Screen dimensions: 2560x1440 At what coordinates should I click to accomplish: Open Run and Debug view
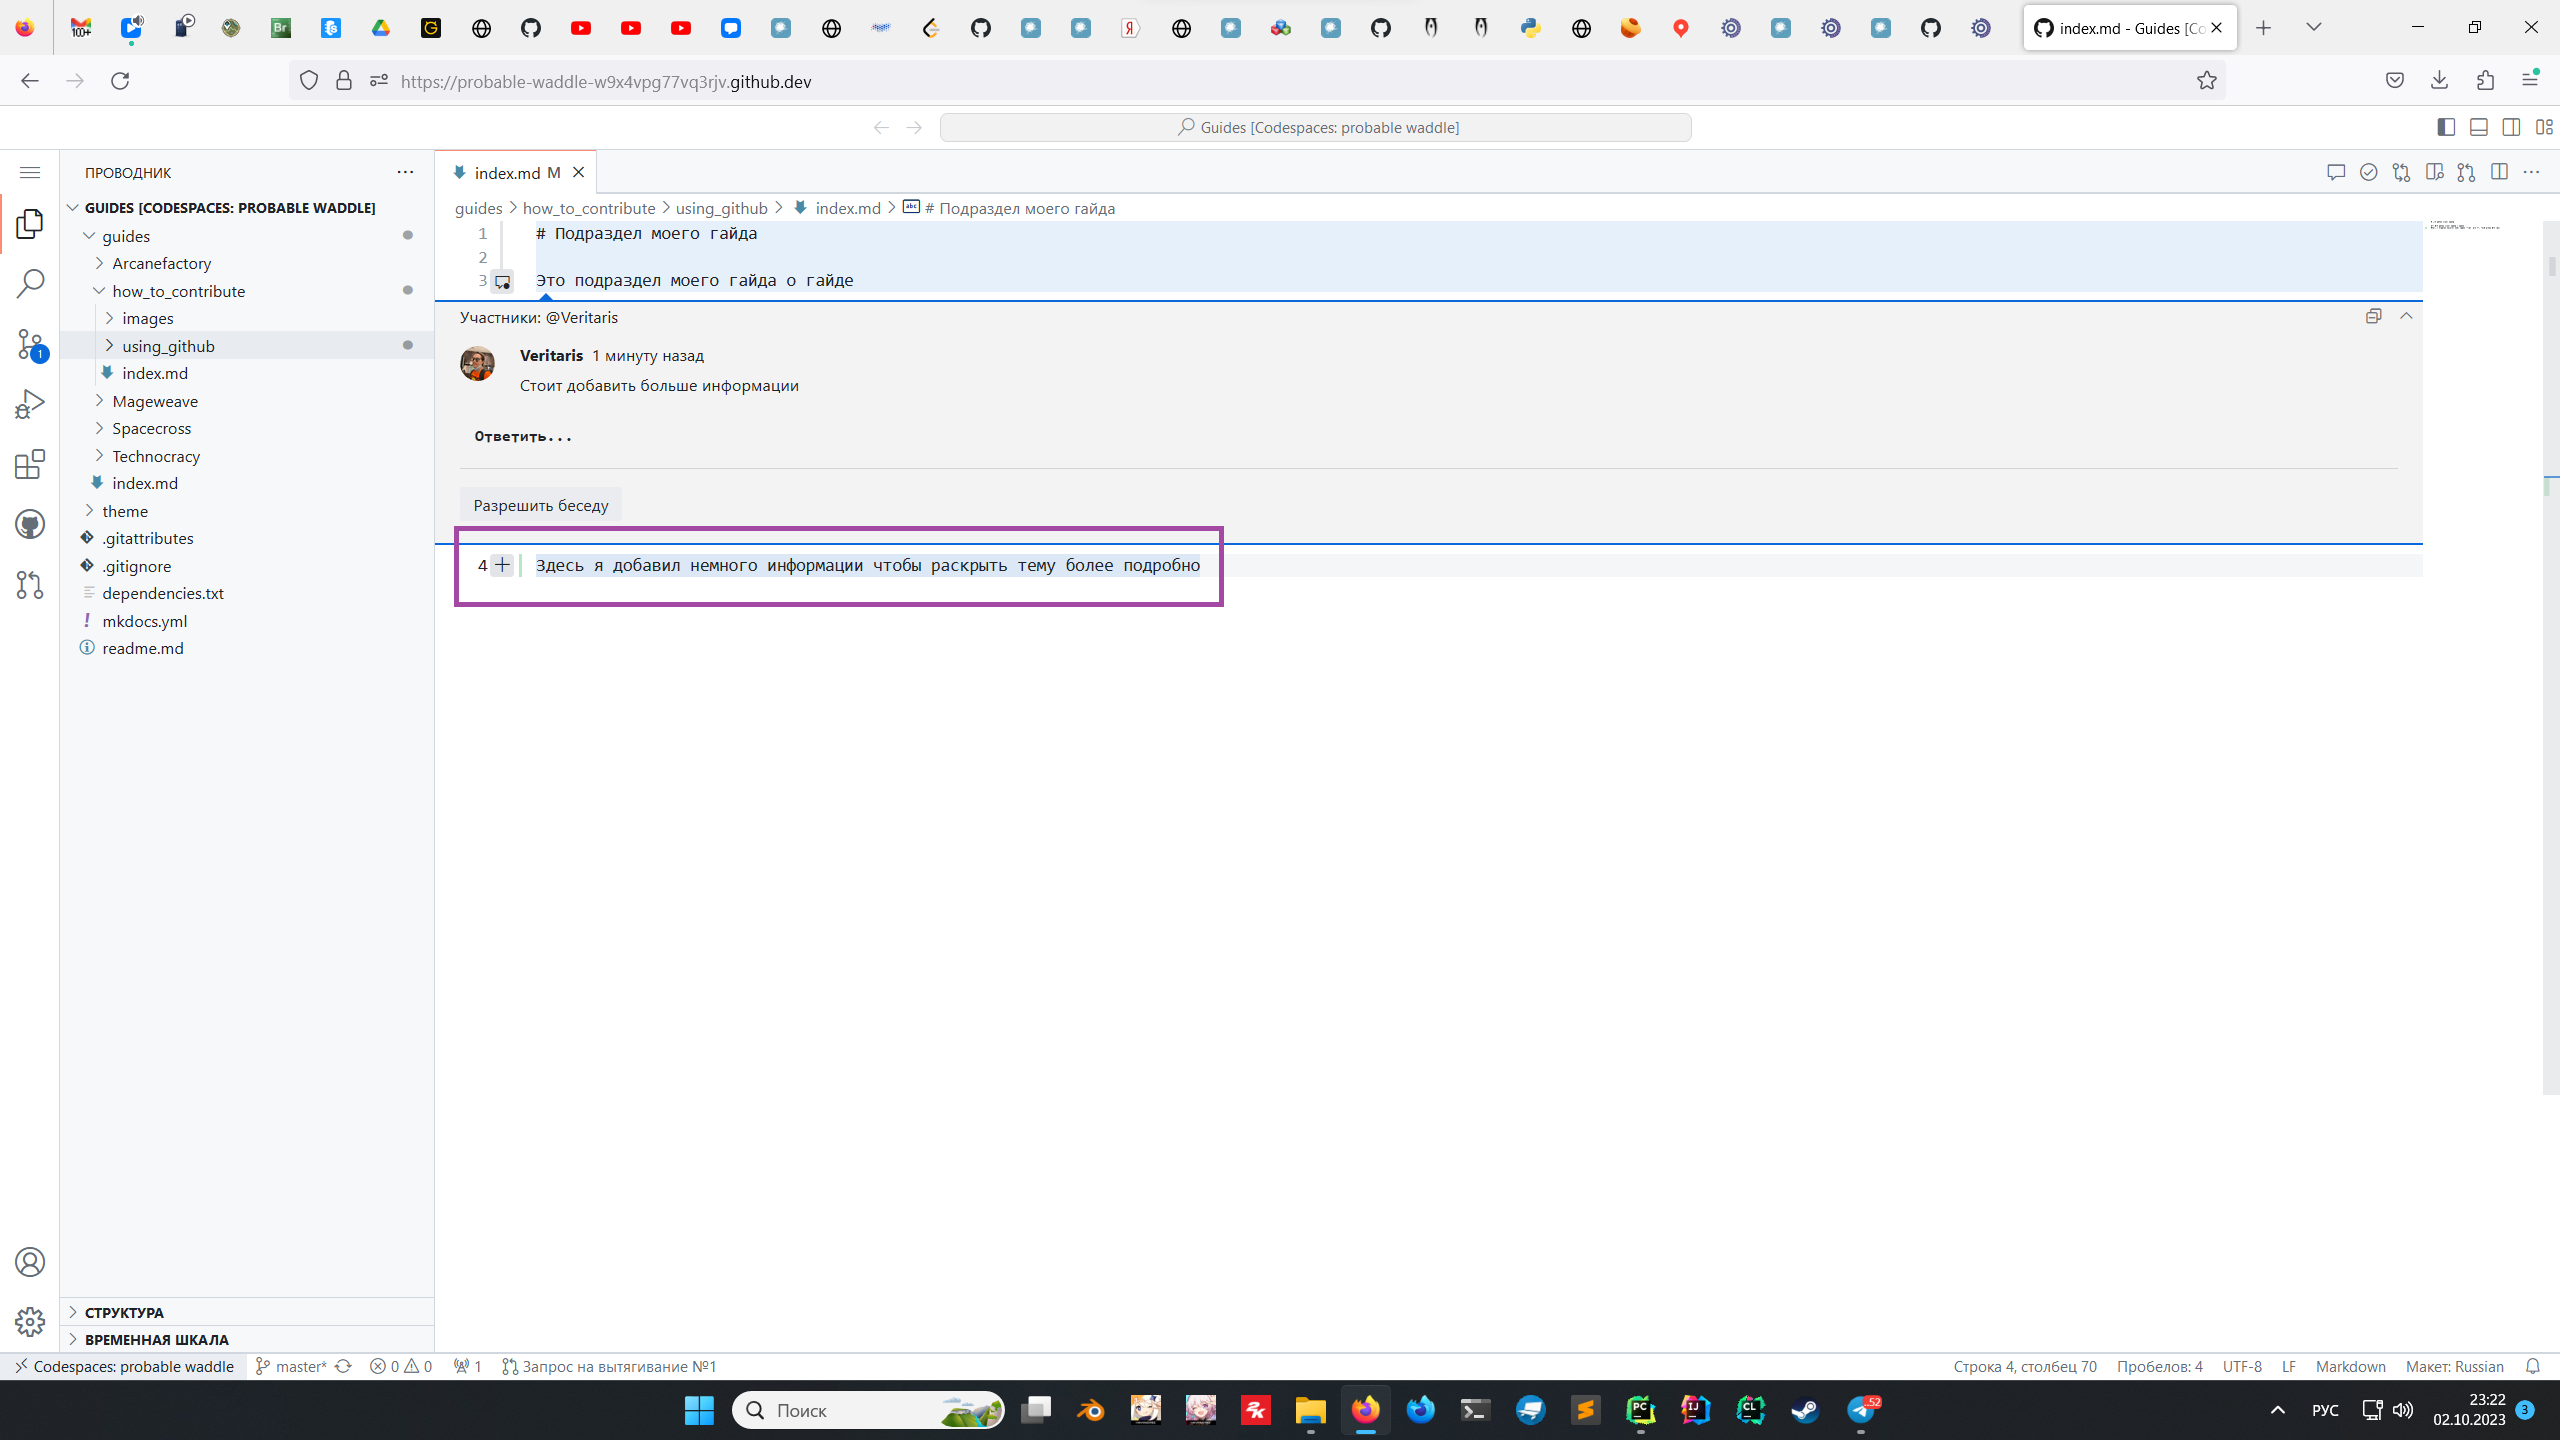click(30, 404)
